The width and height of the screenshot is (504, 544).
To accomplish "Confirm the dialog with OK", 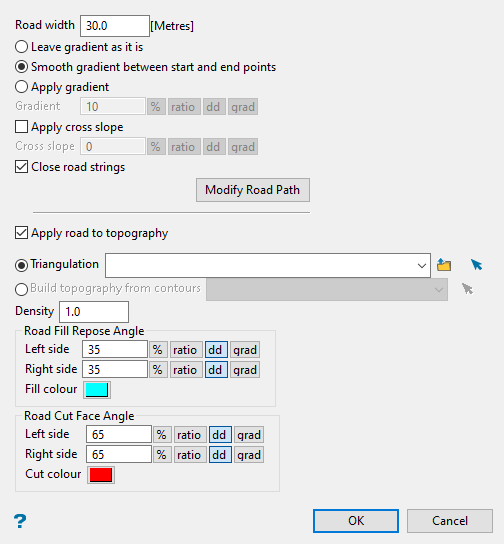I will tap(356, 521).
